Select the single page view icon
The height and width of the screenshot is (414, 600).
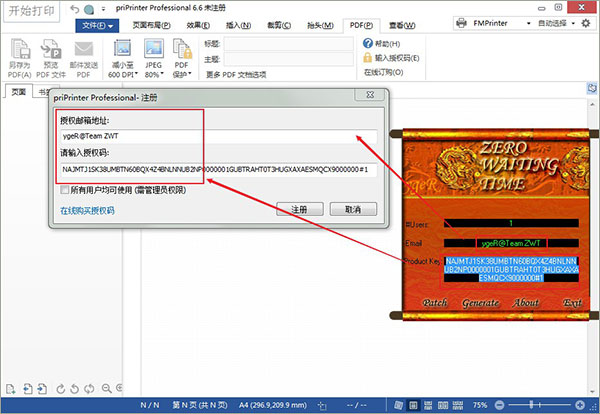click(x=413, y=405)
